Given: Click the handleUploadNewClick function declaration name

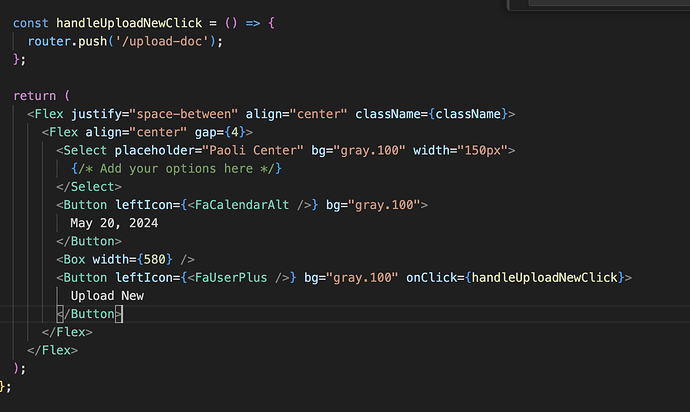Looking at the screenshot, I should click(x=129, y=23).
